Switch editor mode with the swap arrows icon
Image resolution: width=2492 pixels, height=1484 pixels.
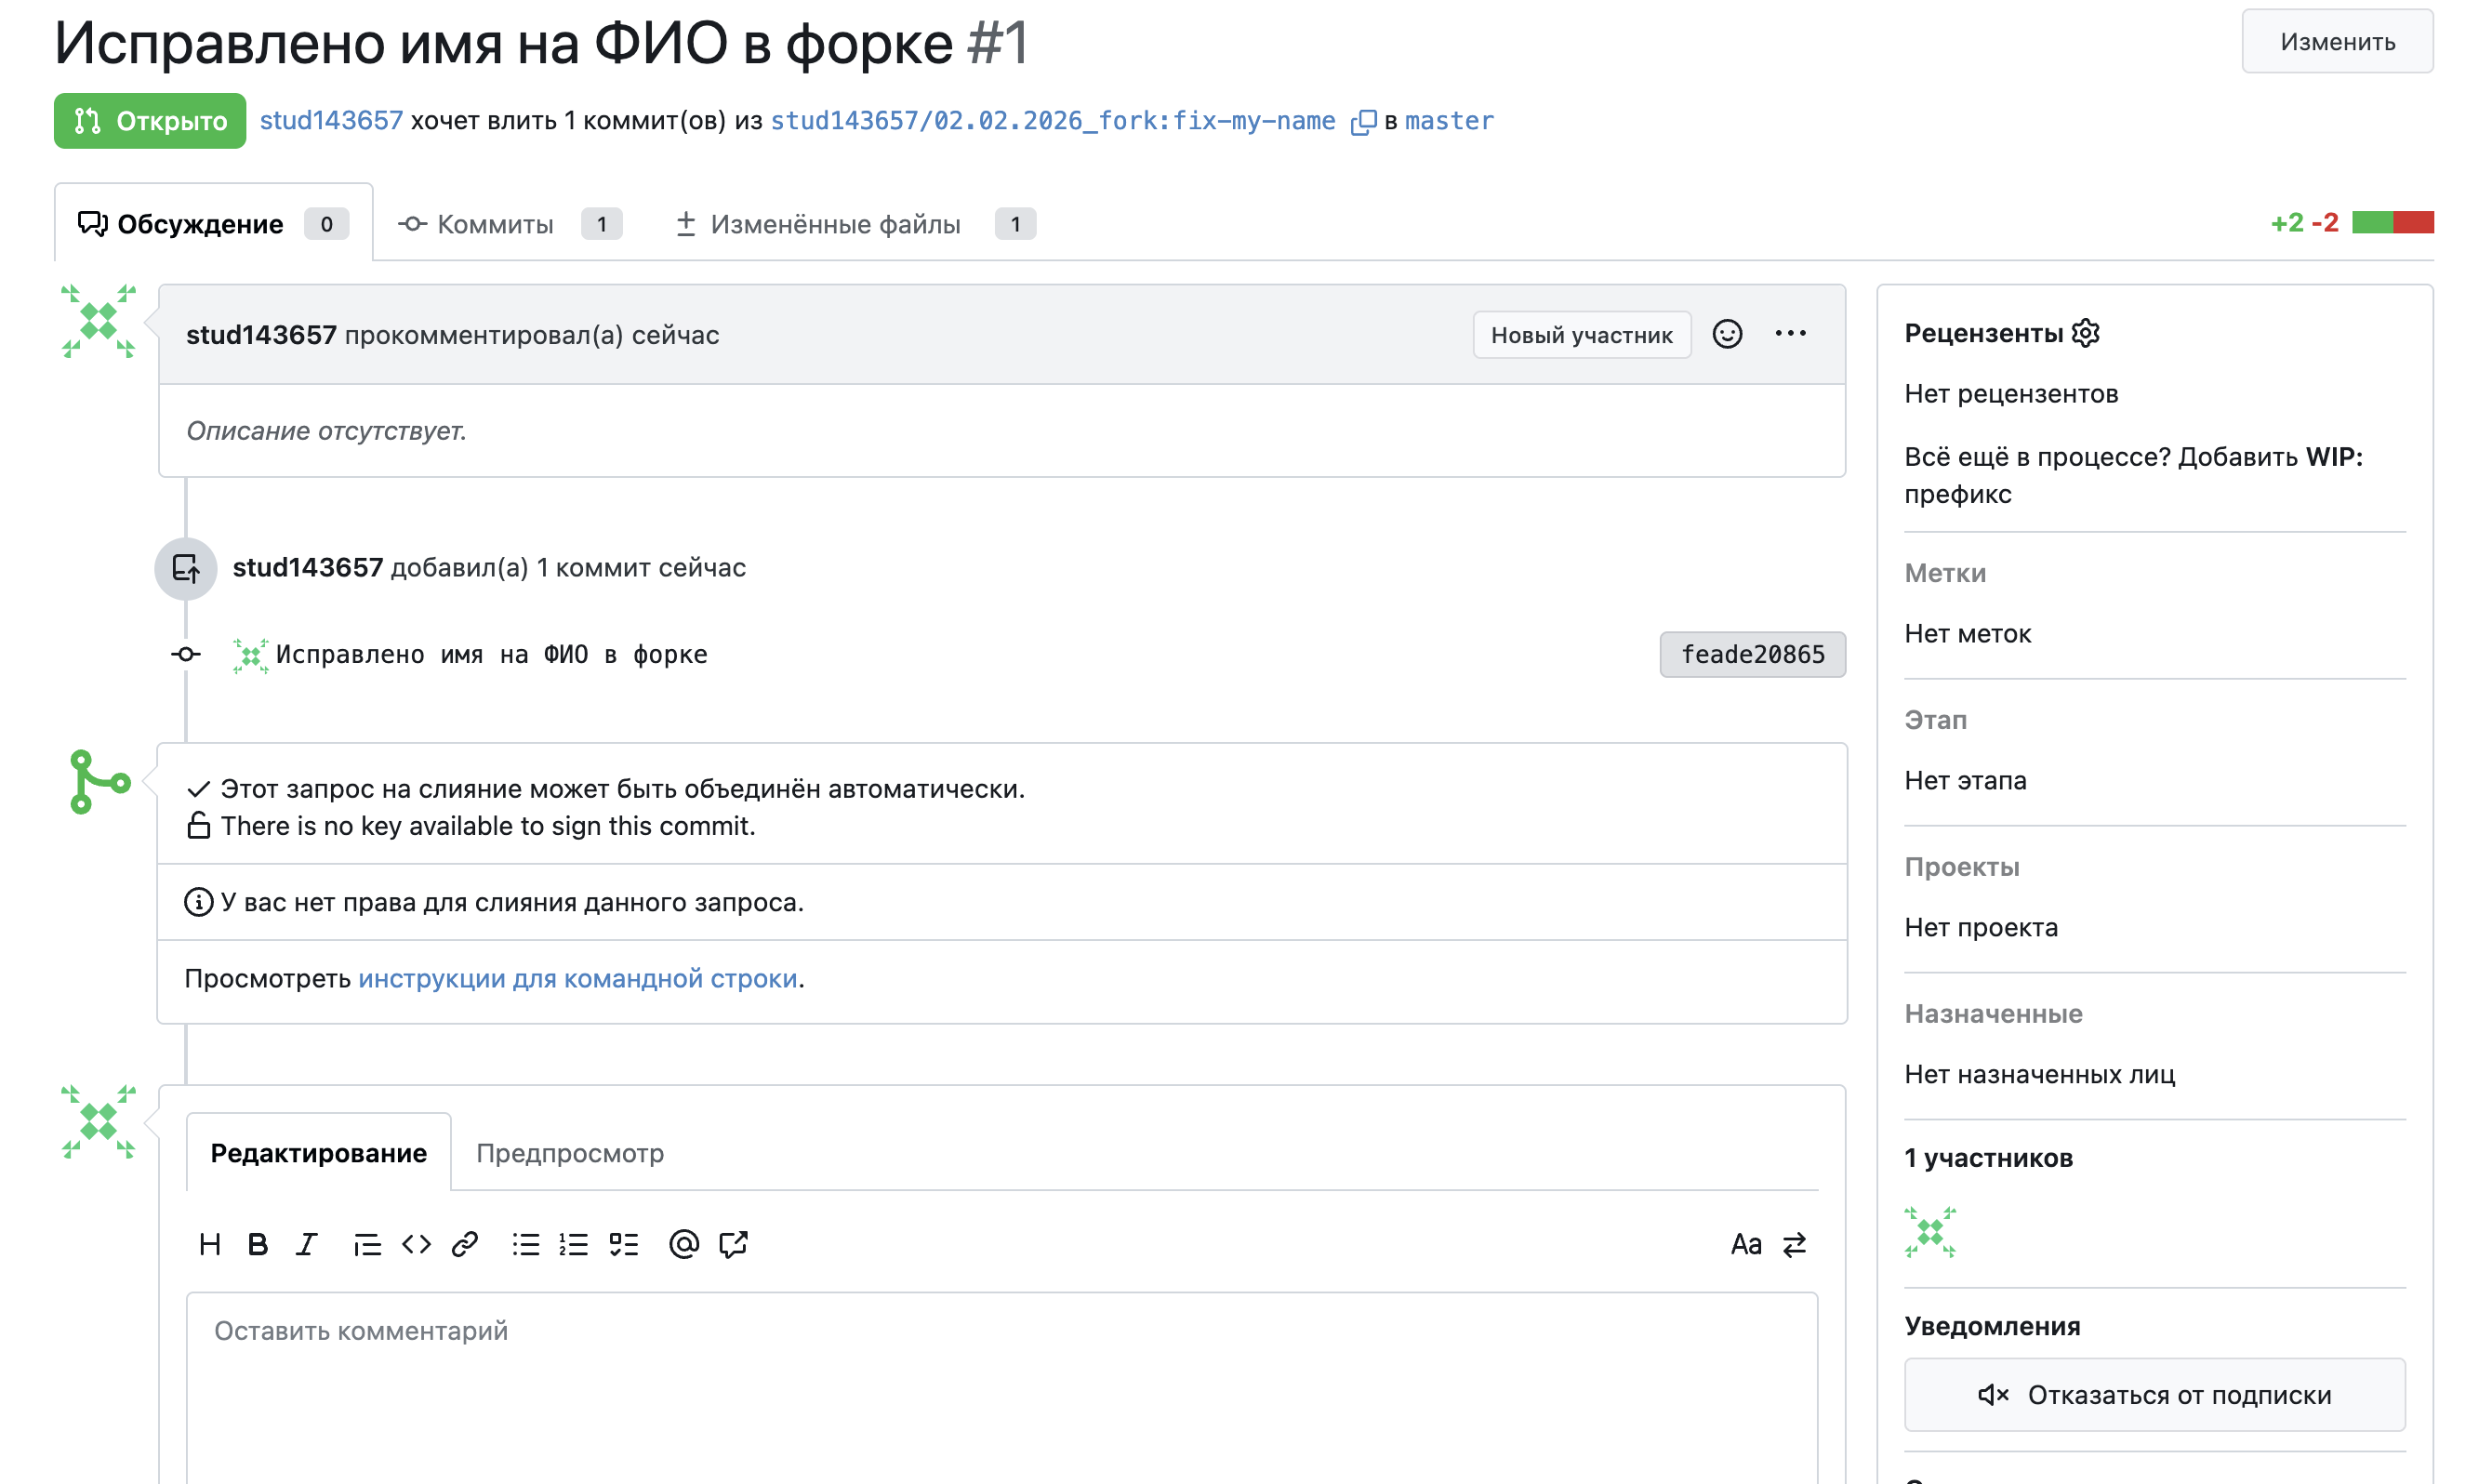pyautogui.click(x=1795, y=1244)
